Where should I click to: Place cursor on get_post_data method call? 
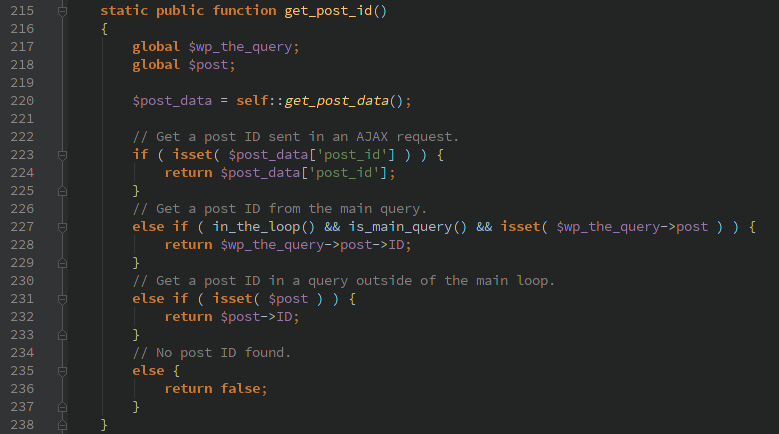pyautogui.click(x=336, y=101)
